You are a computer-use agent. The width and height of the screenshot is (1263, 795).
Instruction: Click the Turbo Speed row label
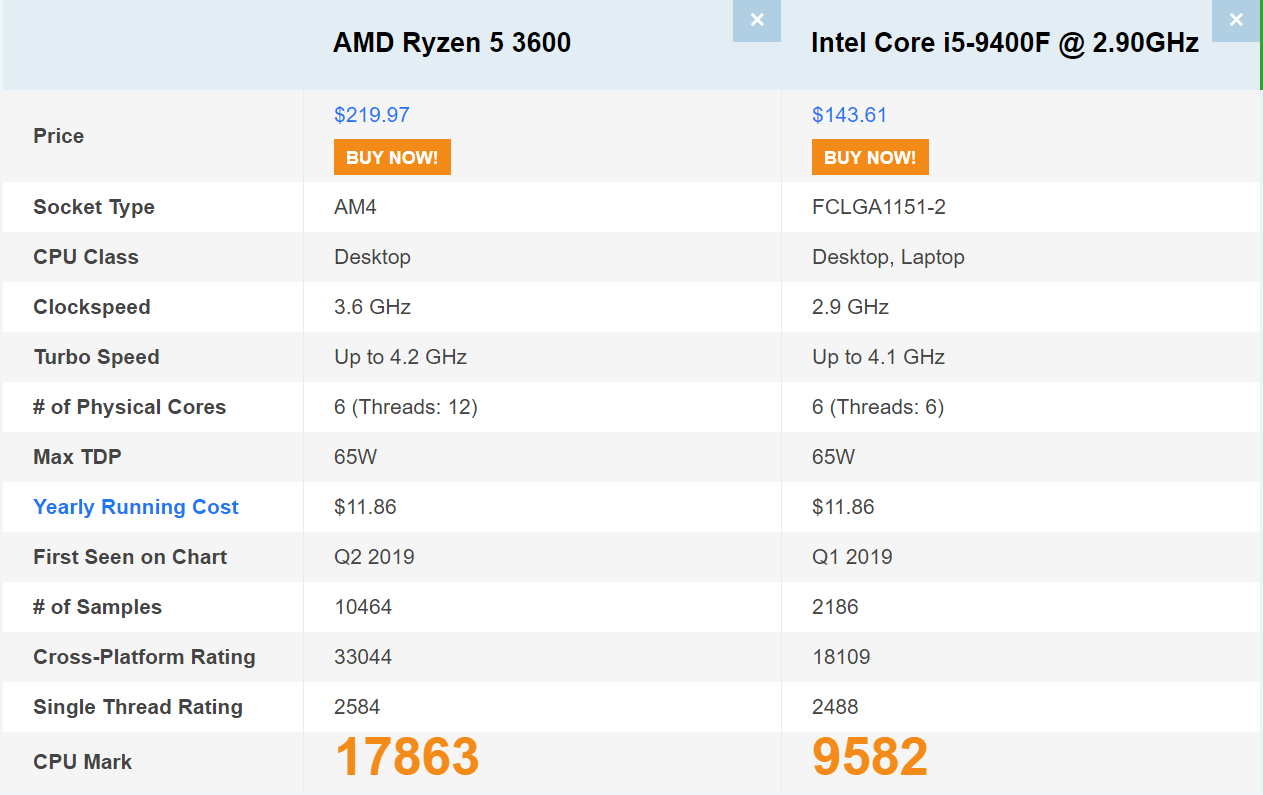[x=97, y=357]
